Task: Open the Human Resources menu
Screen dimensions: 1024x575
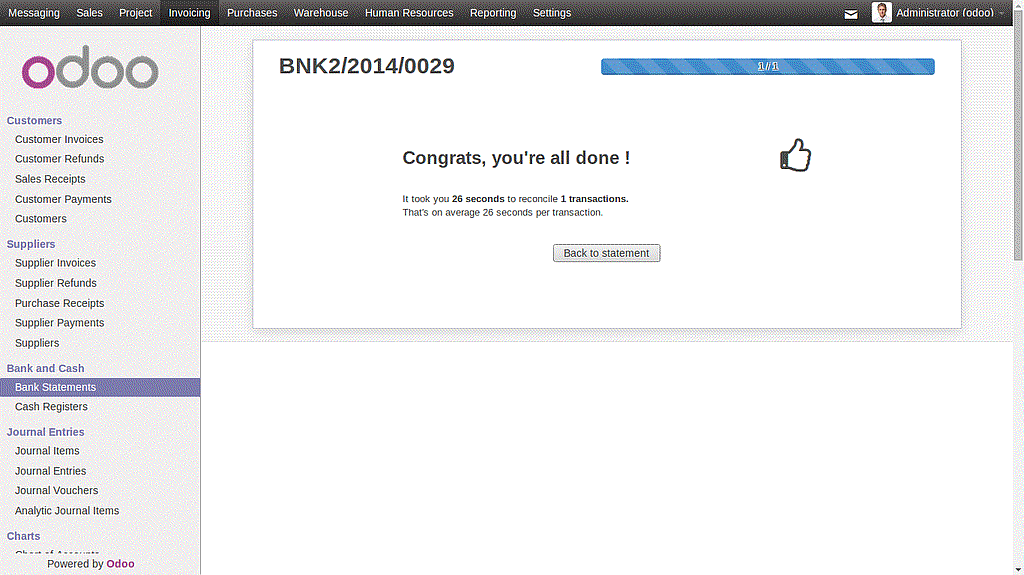Action: 408,13
